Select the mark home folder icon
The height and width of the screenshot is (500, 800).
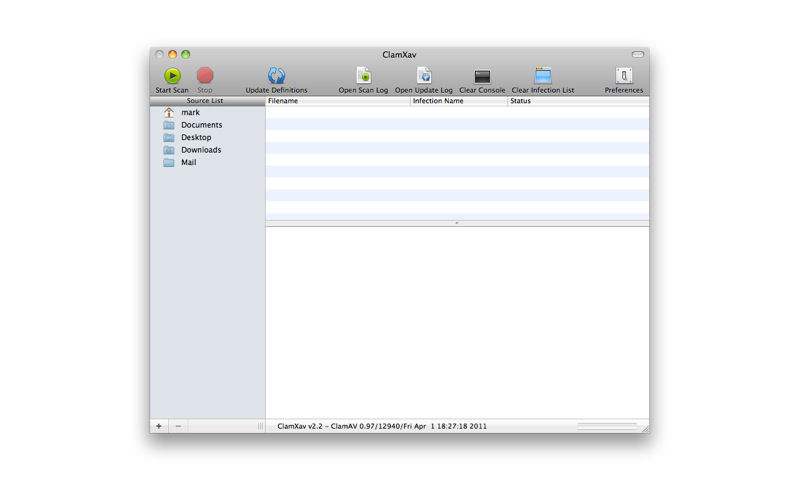coord(169,112)
